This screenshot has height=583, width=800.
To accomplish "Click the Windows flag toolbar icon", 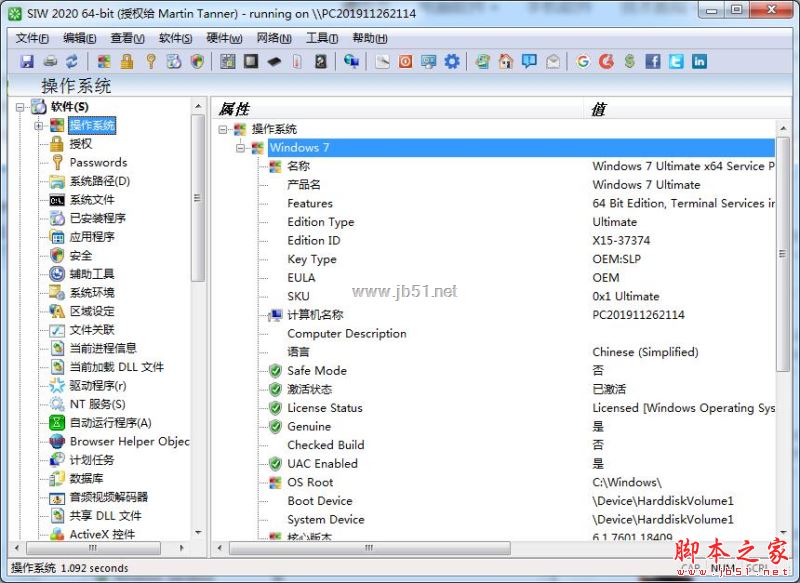I will [104, 62].
